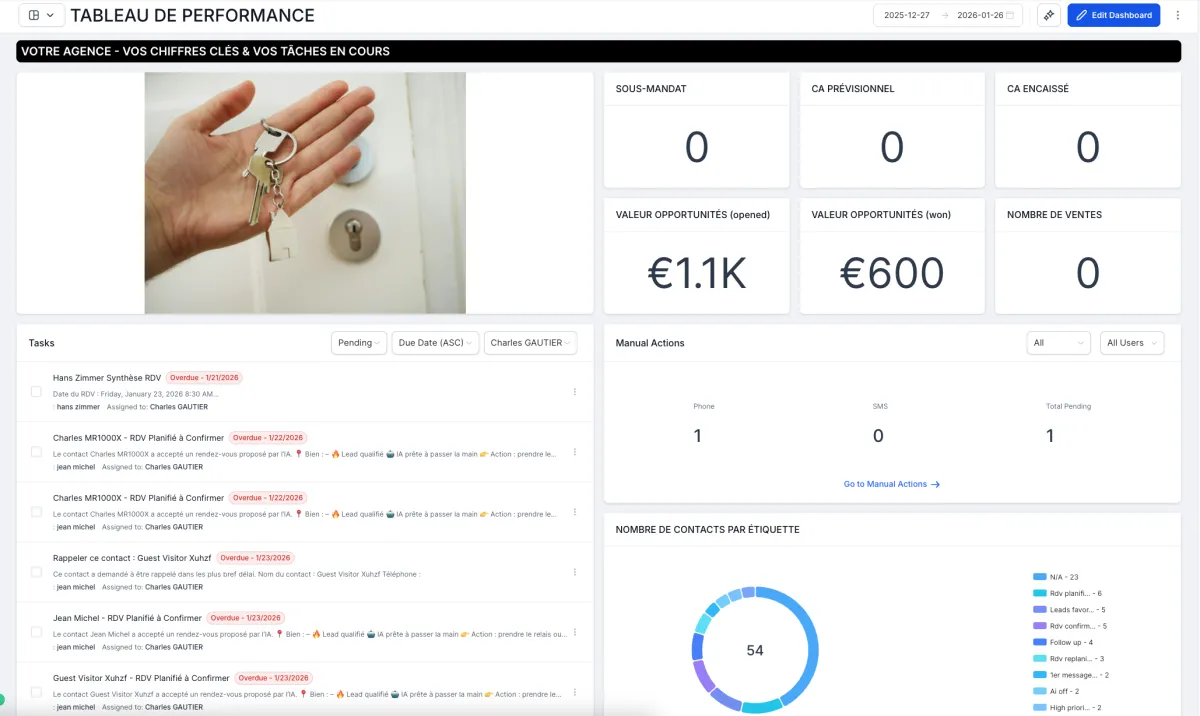1200x716 pixels.
Task: Click the SMS count in Manual Actions
Action: point(878,436)
